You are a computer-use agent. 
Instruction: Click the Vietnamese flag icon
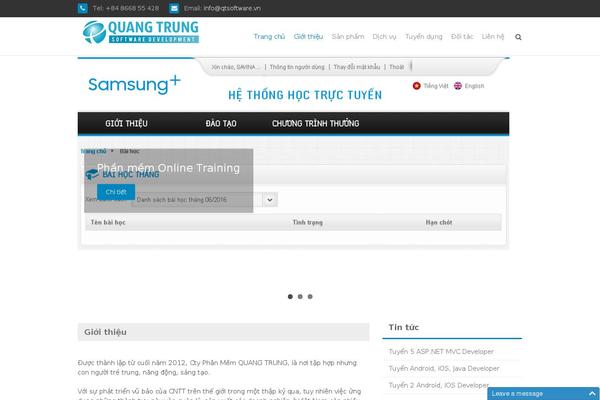[x=416, y=86]
